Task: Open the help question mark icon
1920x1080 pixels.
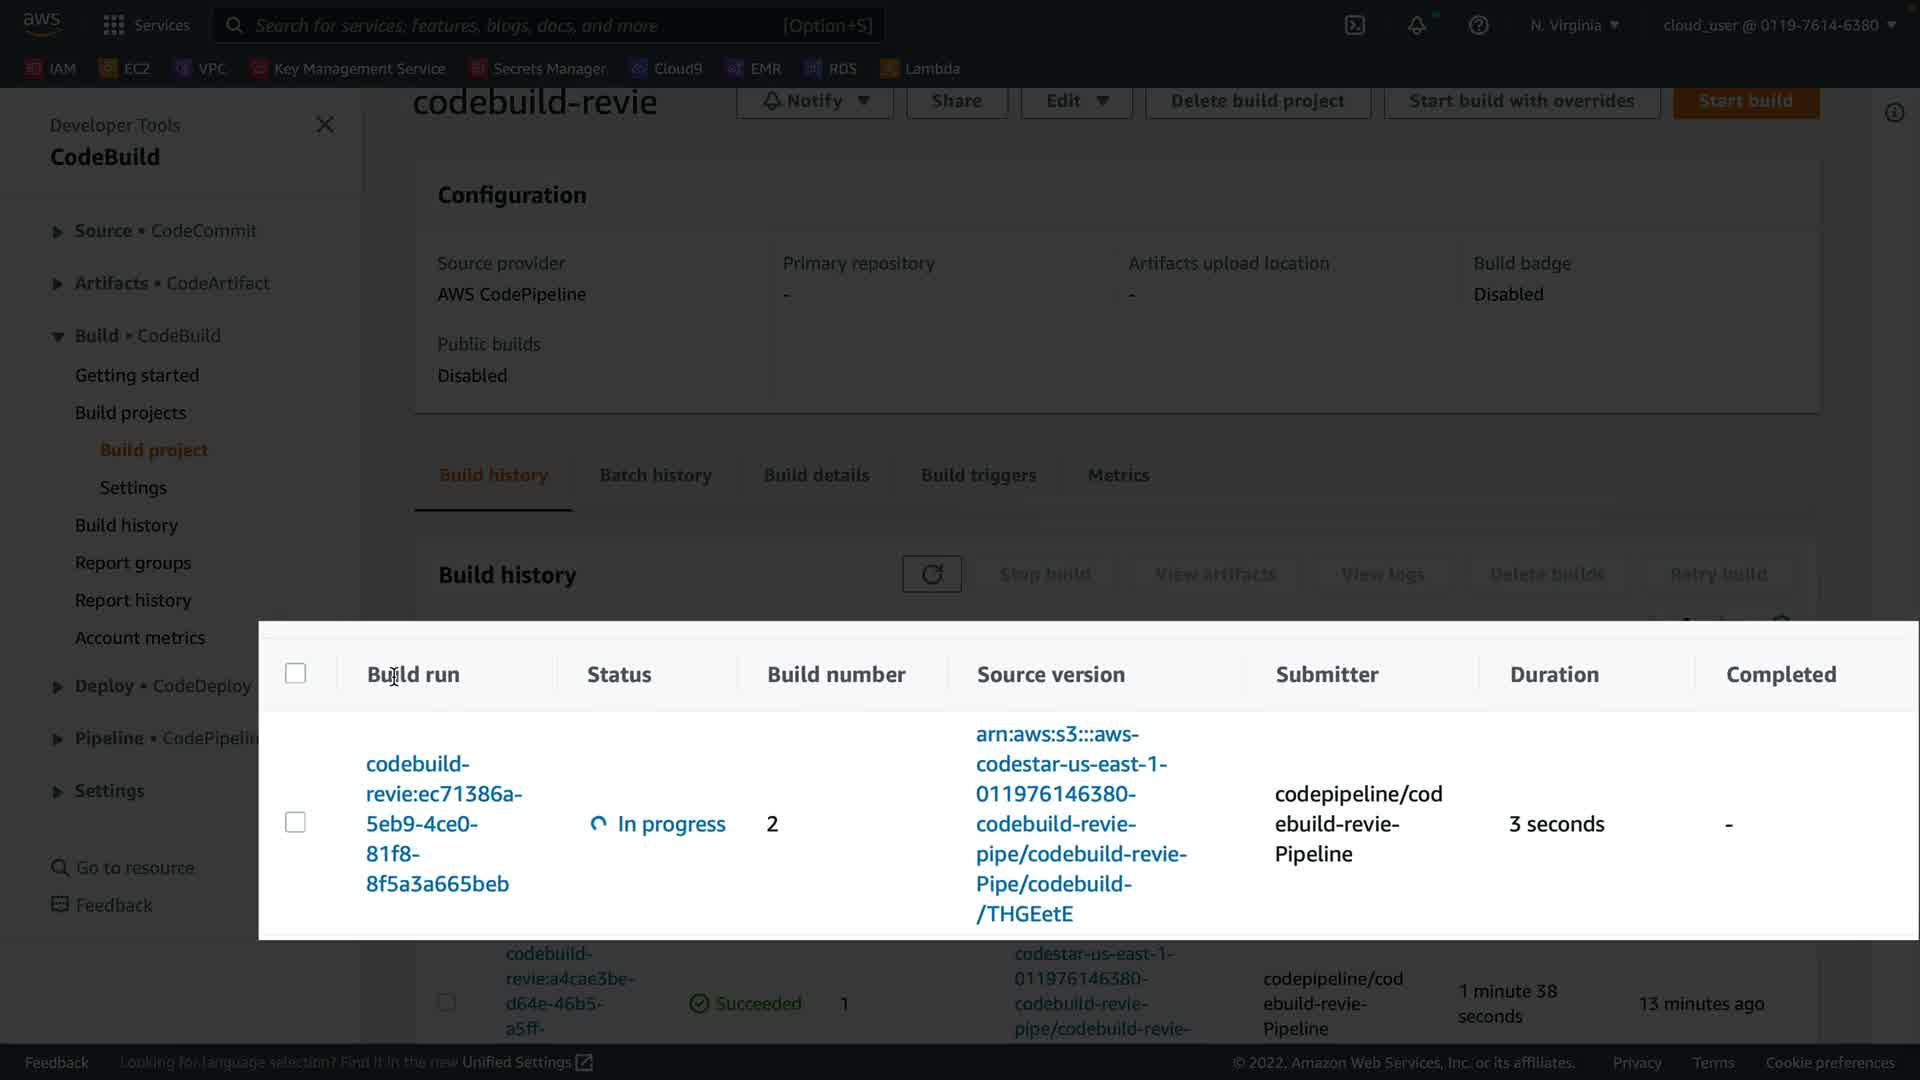Action: click(x=1478, y=25)
